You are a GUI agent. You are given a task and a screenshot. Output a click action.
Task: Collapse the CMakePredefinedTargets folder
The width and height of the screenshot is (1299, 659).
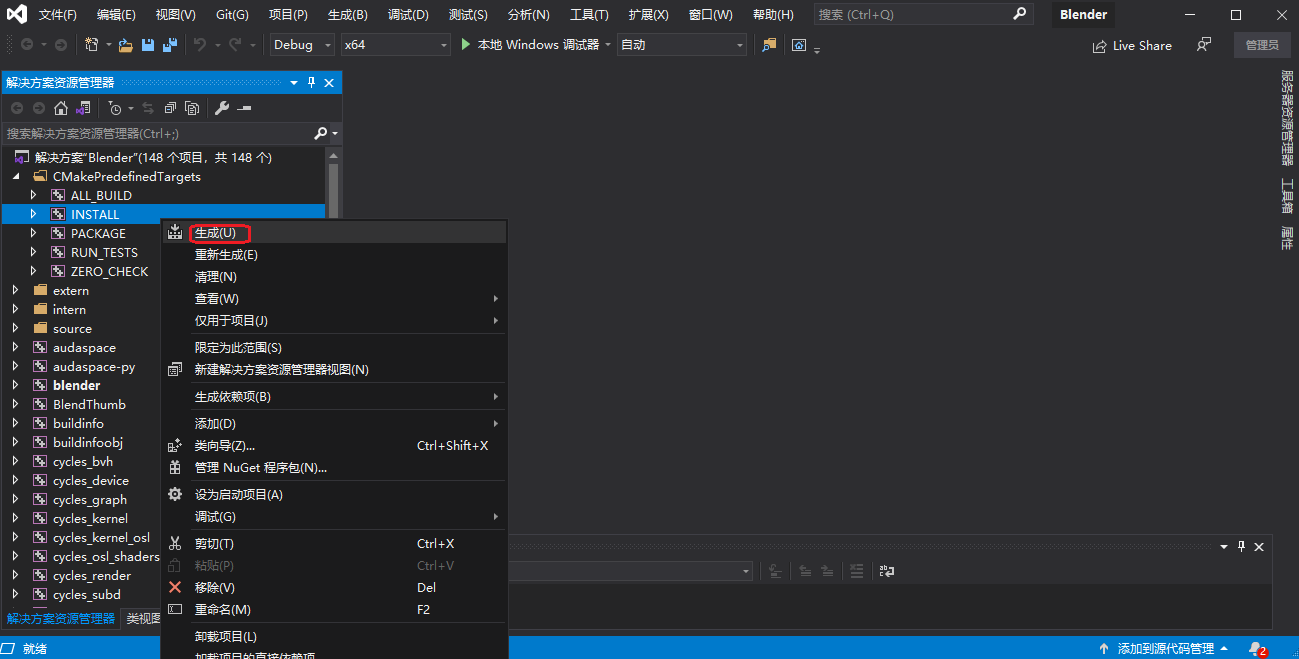tap(15, 176)
